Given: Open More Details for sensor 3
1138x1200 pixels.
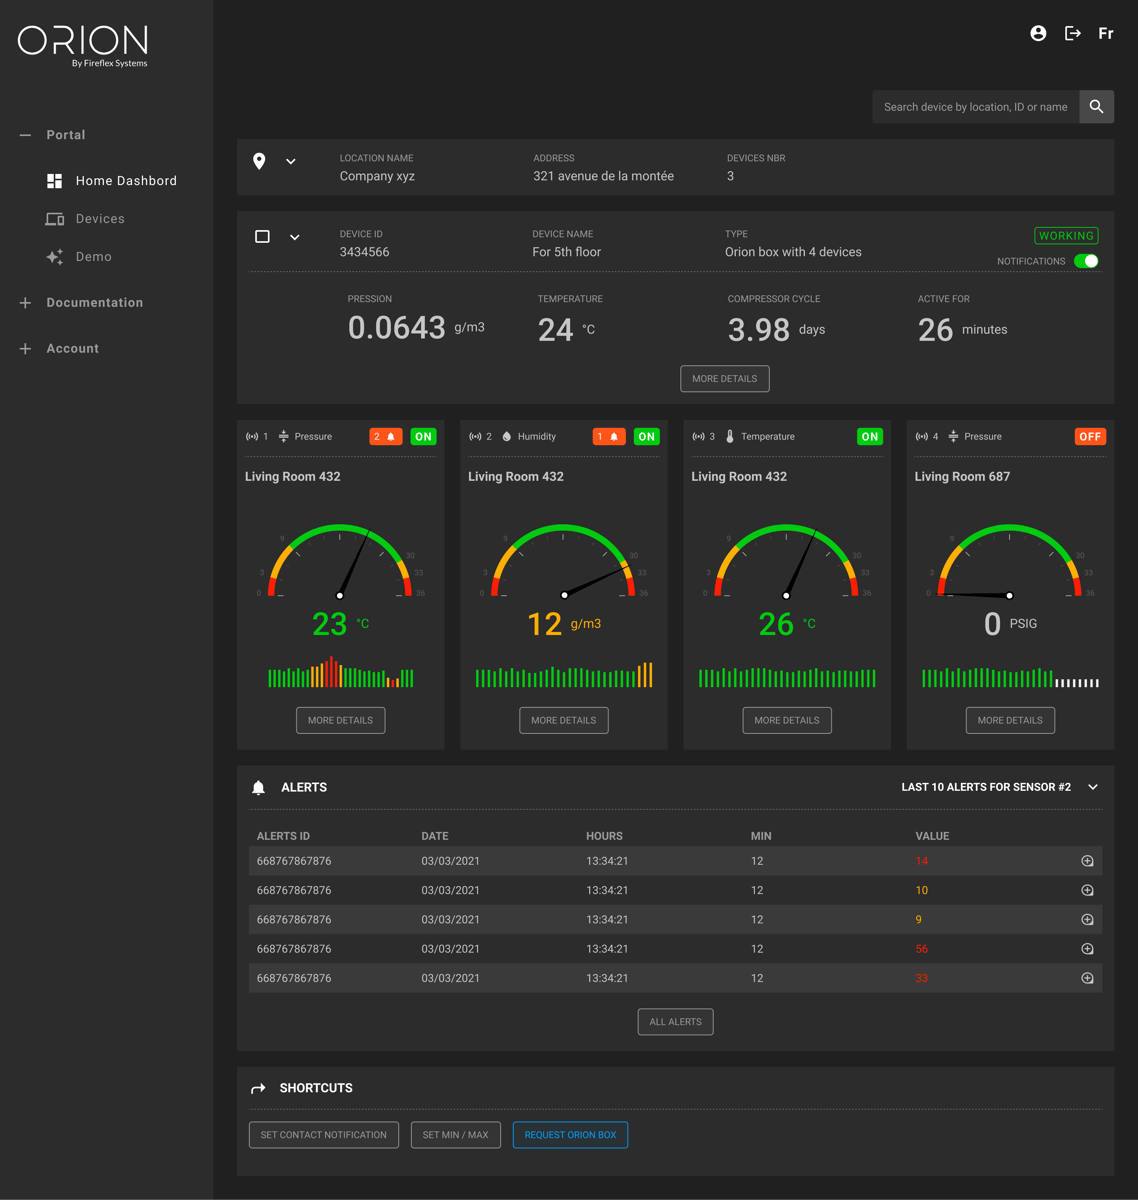Looking at the screenshot, I should (787, 720).
